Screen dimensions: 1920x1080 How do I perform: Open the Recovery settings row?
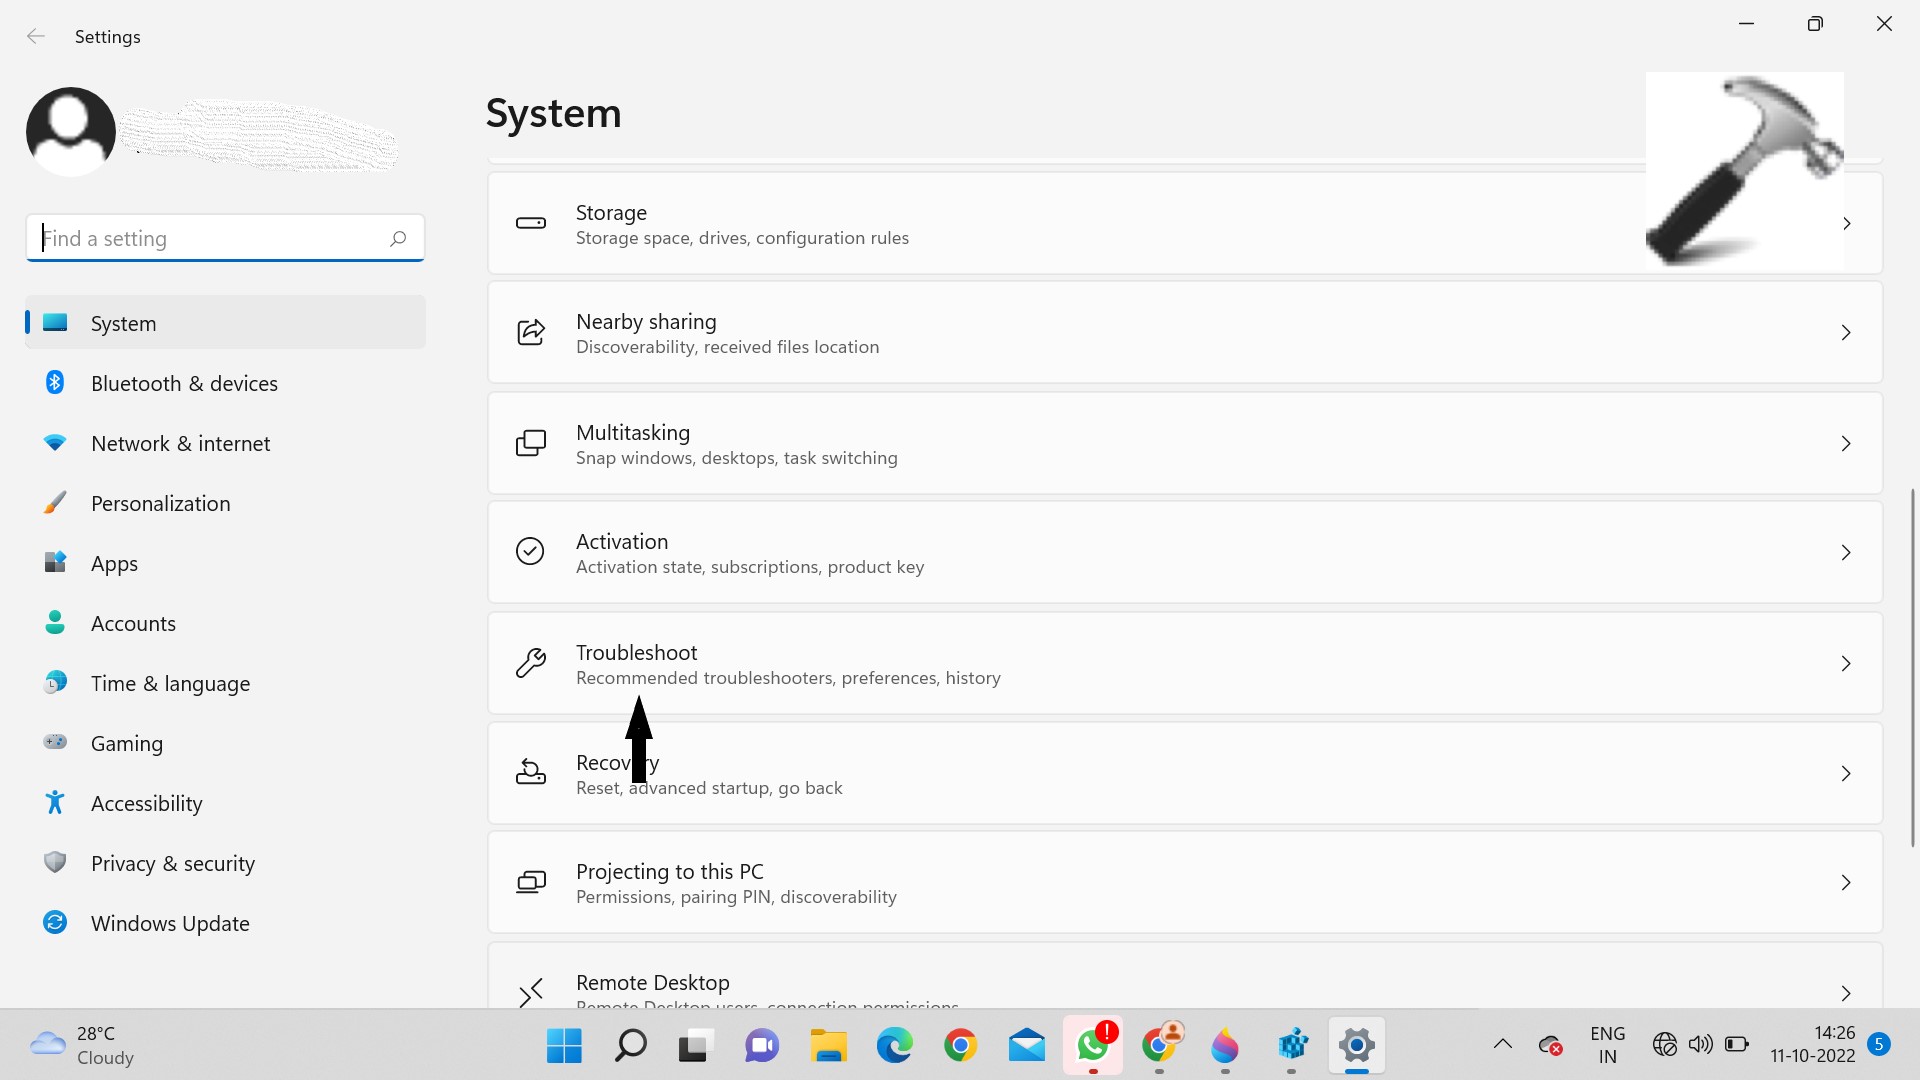(1100, 773)
